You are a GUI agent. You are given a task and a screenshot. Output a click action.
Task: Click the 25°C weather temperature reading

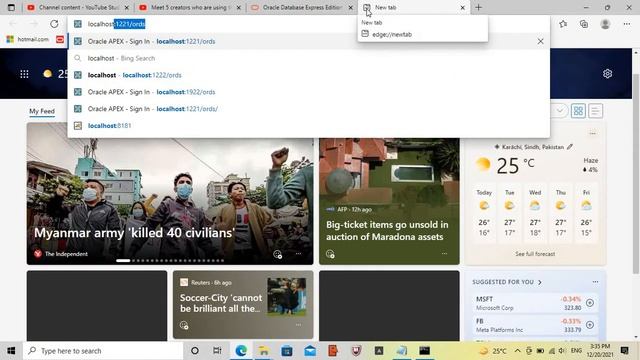click(515, 166)
